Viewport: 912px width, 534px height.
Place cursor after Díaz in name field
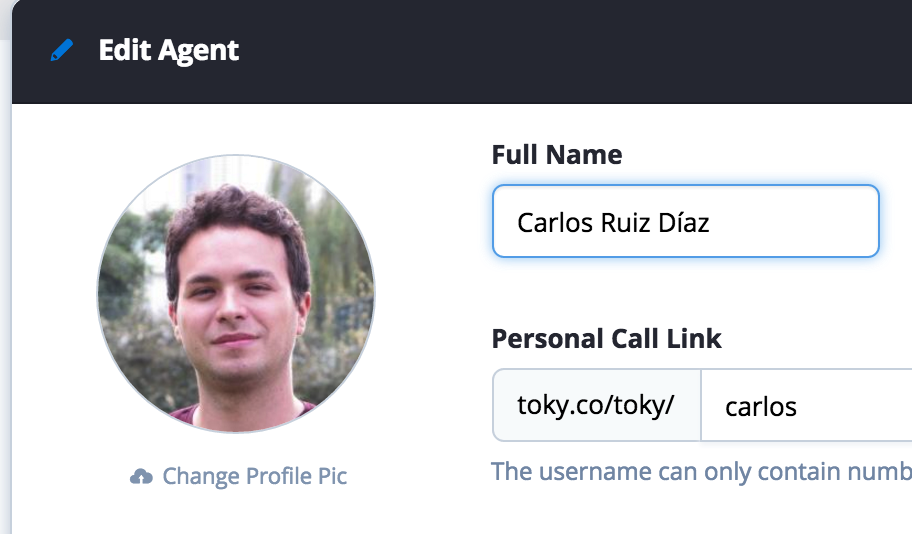click(711, 222)
